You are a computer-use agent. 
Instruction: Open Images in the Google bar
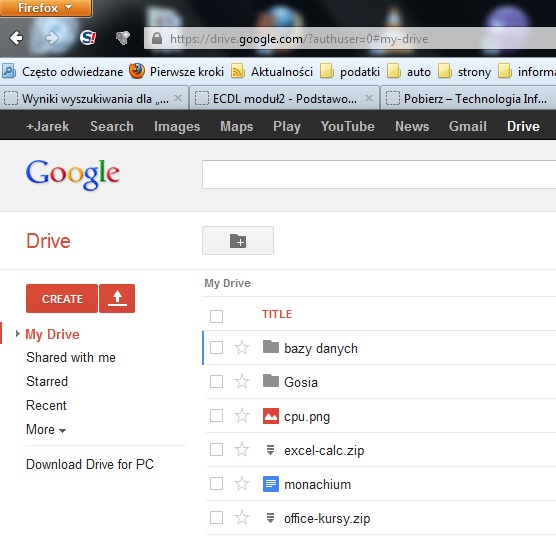click(177, 126)
